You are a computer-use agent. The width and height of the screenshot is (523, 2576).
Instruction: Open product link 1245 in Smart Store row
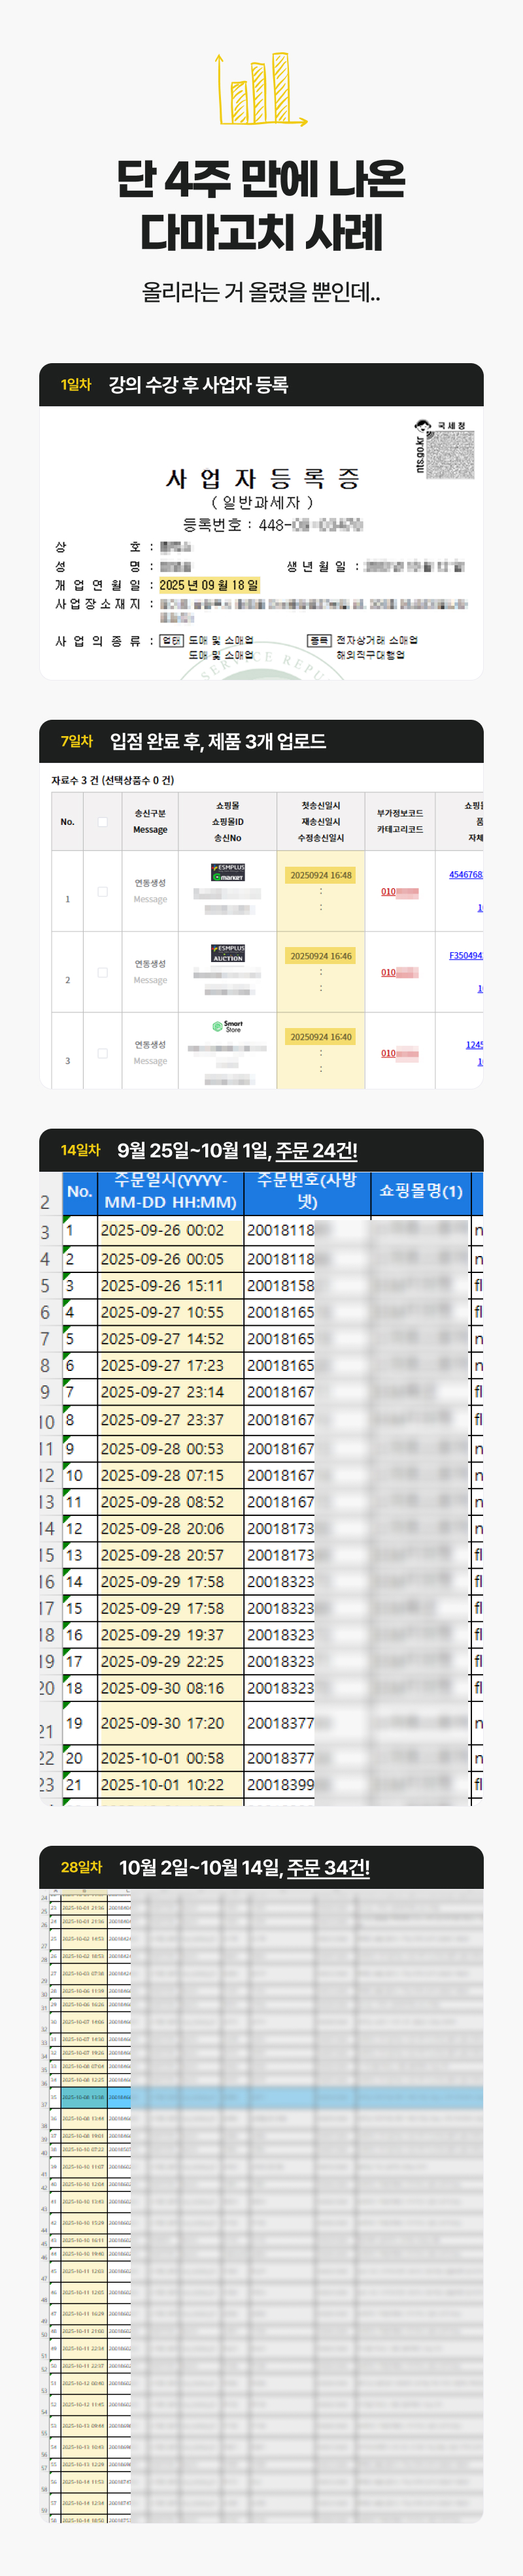(474, 1044)
